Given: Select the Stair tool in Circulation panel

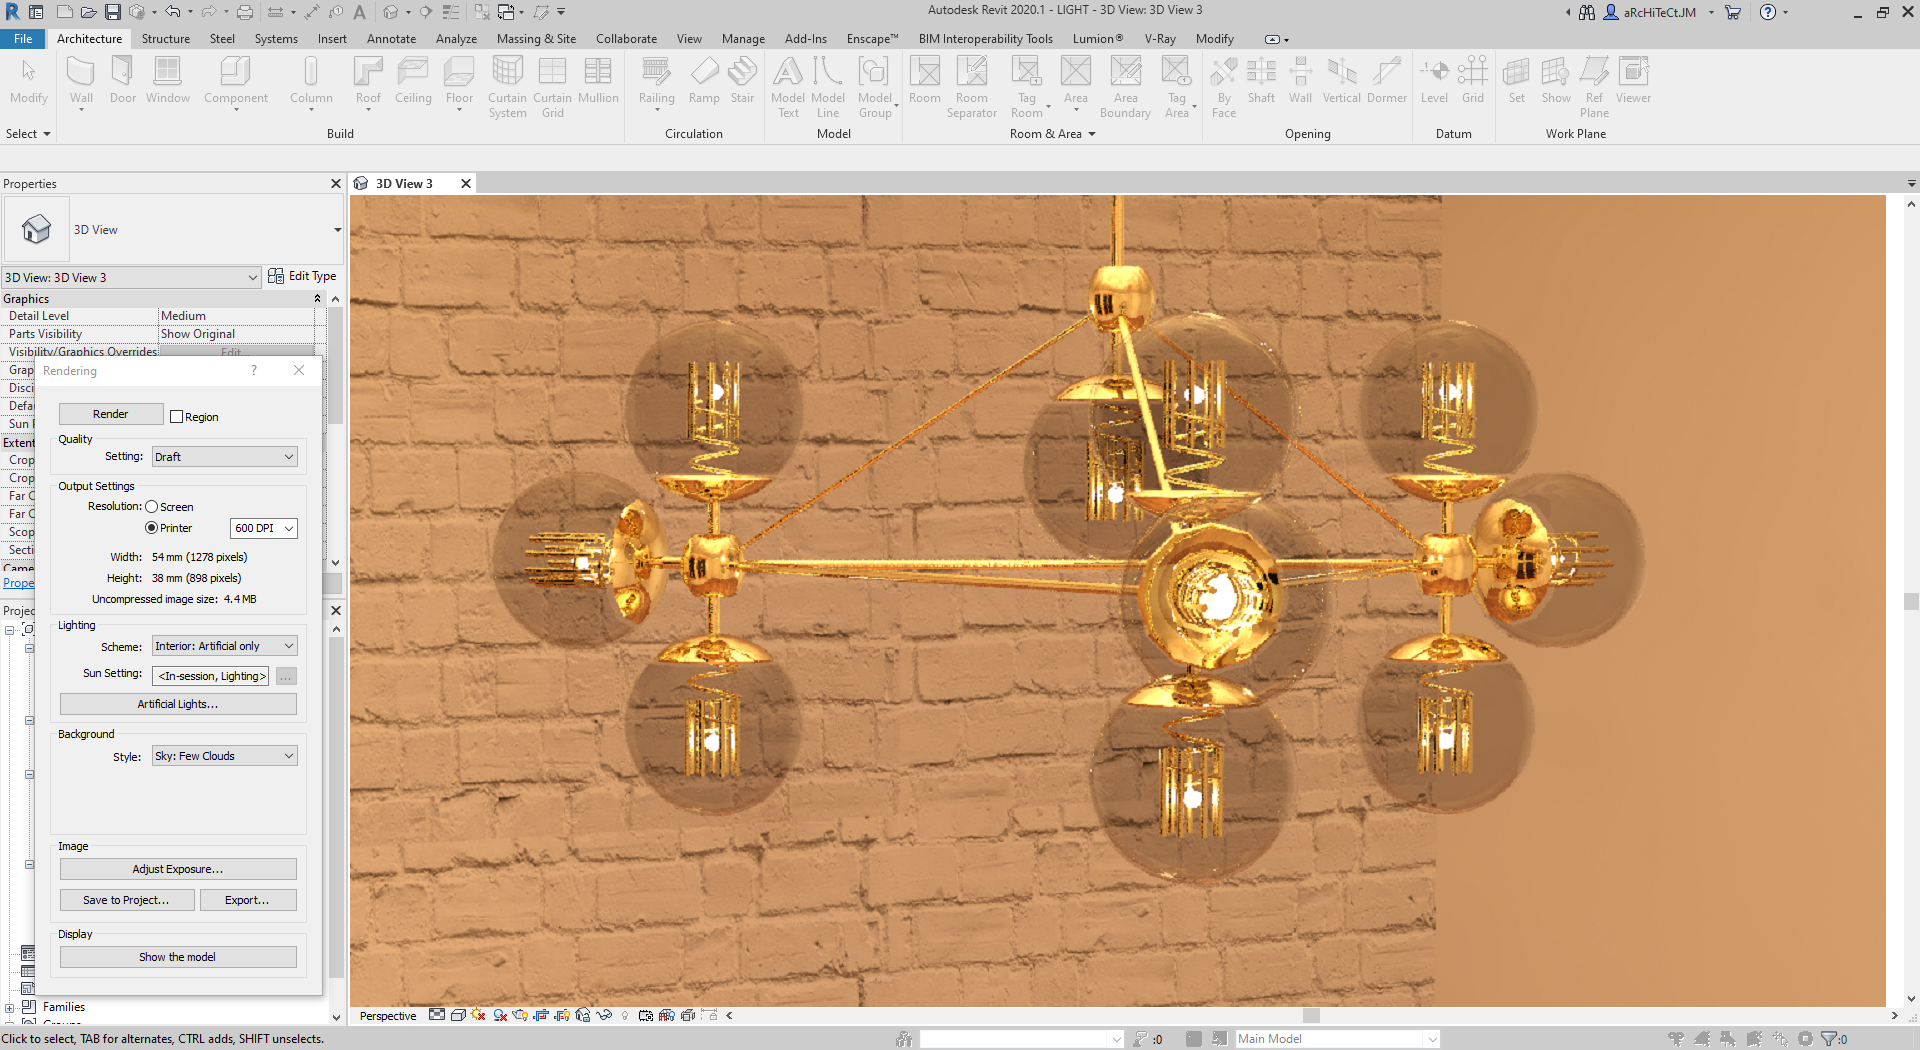Looking at the screenshot, I should pos(742,80).
